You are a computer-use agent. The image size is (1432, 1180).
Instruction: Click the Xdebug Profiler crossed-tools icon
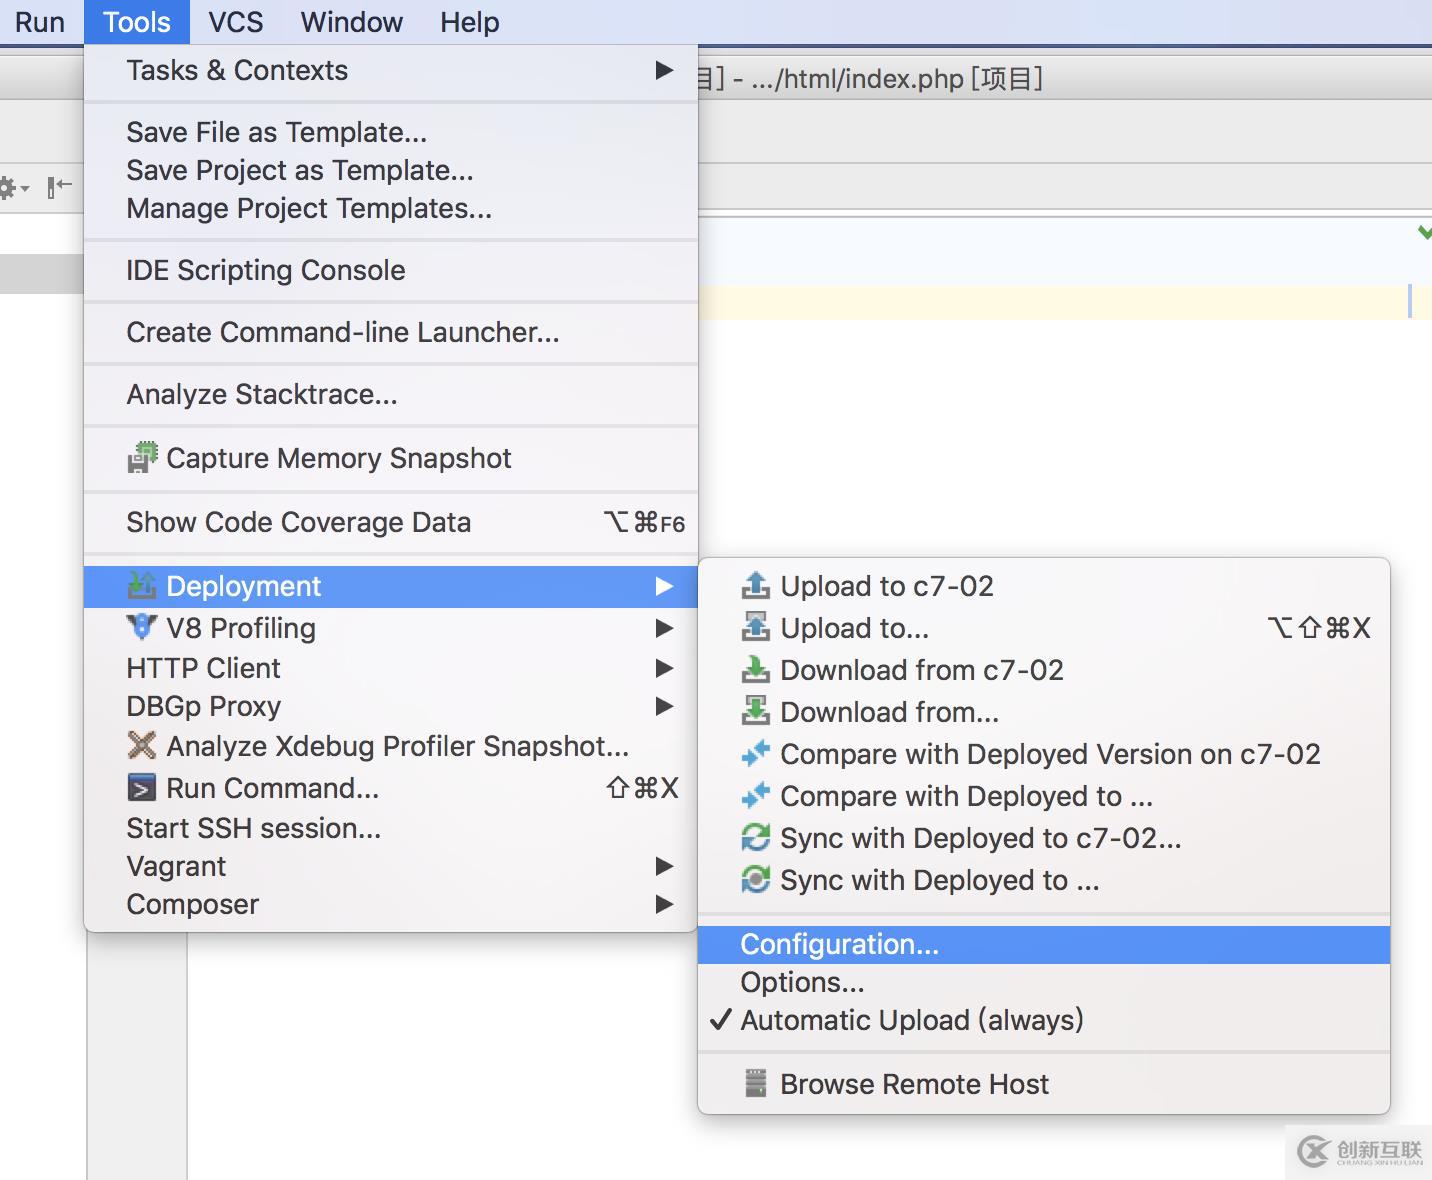142,745
